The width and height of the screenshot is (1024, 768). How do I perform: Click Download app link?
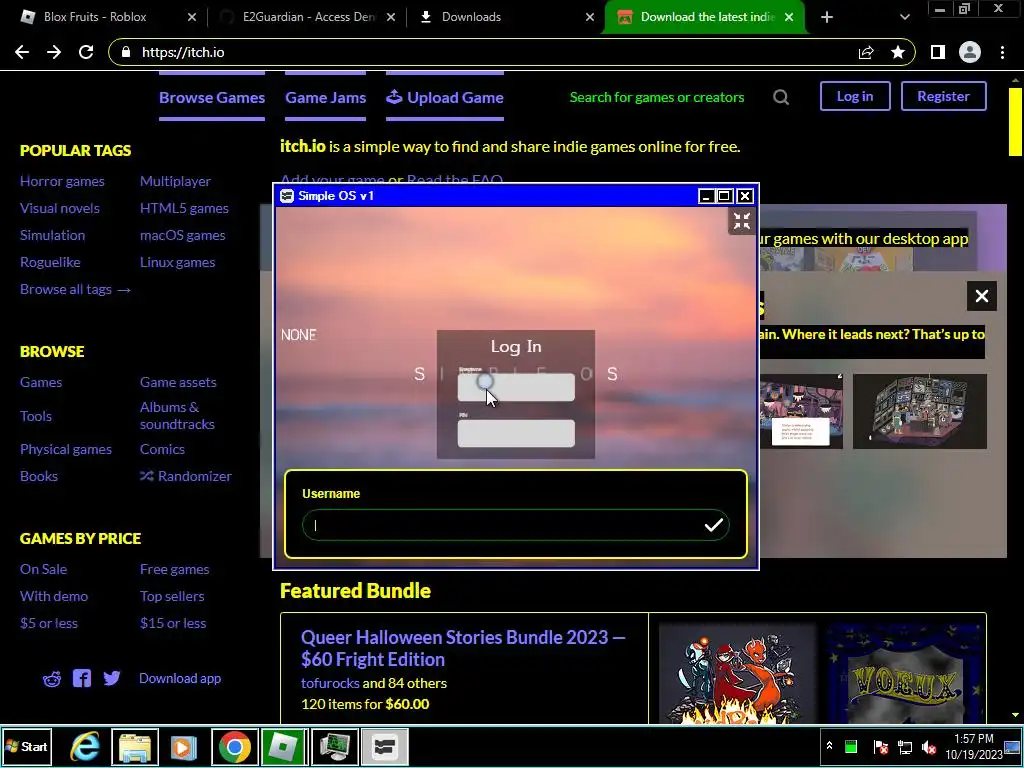click(180, 679)
